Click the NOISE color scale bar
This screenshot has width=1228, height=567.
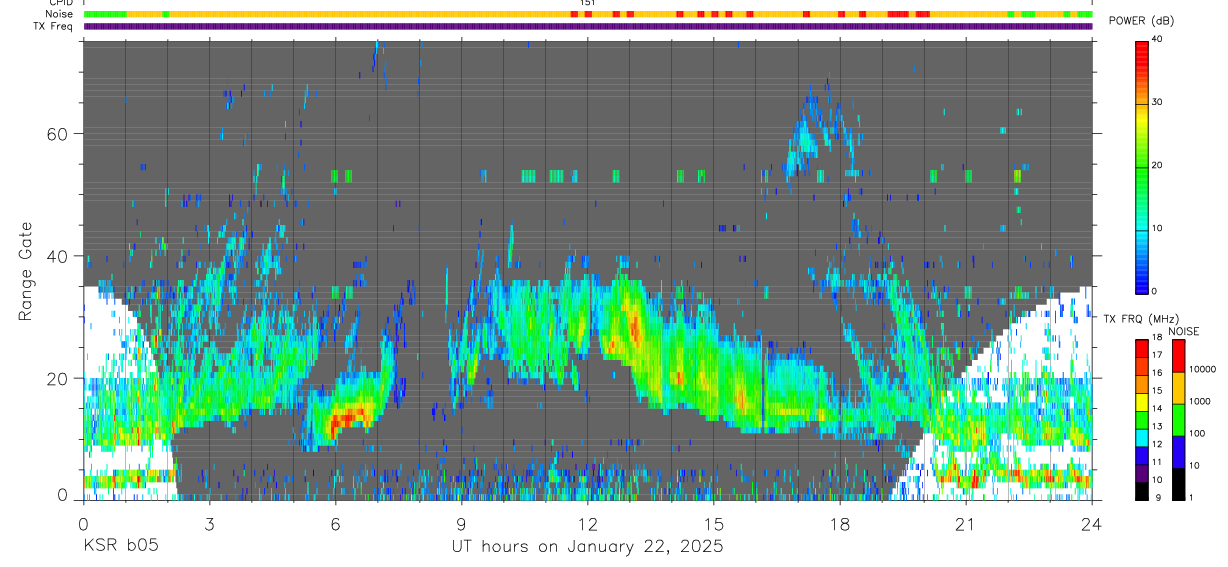click(x=1179, y=420)
